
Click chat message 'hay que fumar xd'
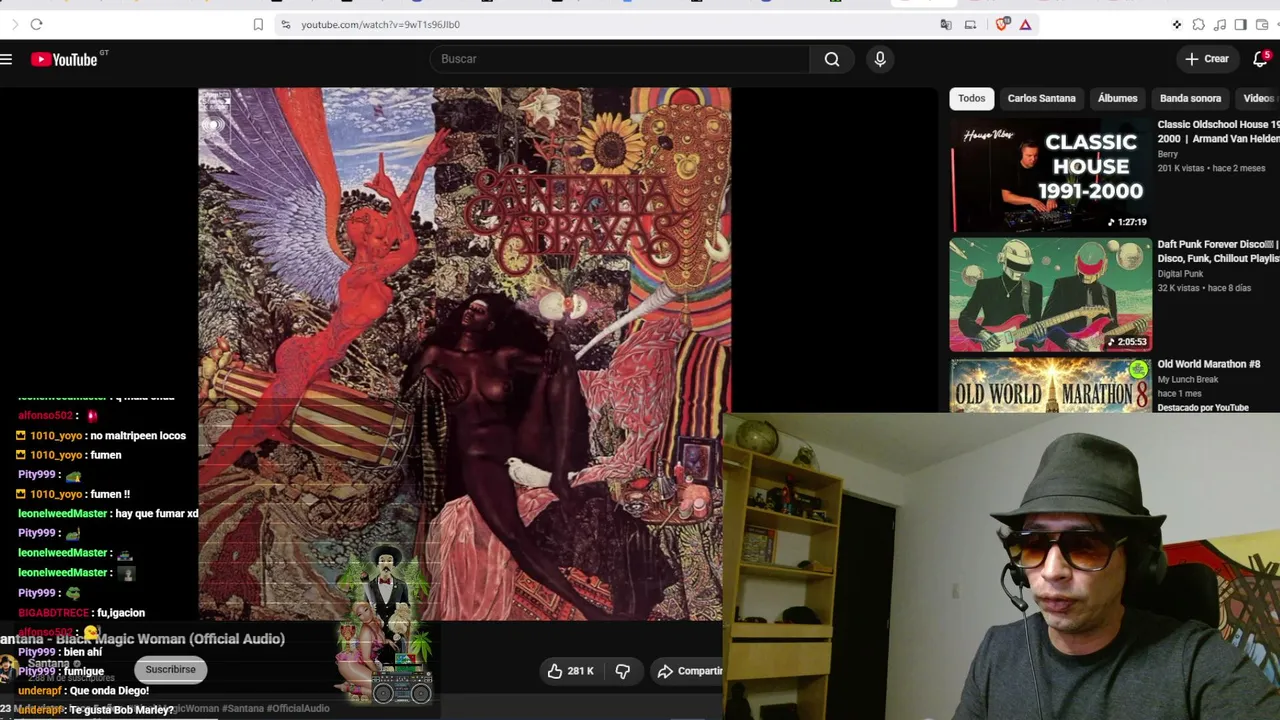coord(157,513)
